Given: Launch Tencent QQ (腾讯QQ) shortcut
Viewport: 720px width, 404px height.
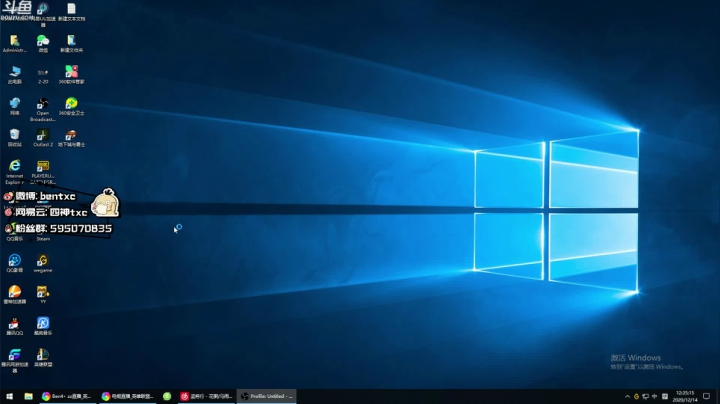Looking at the screenshot, I should (14, 326).
